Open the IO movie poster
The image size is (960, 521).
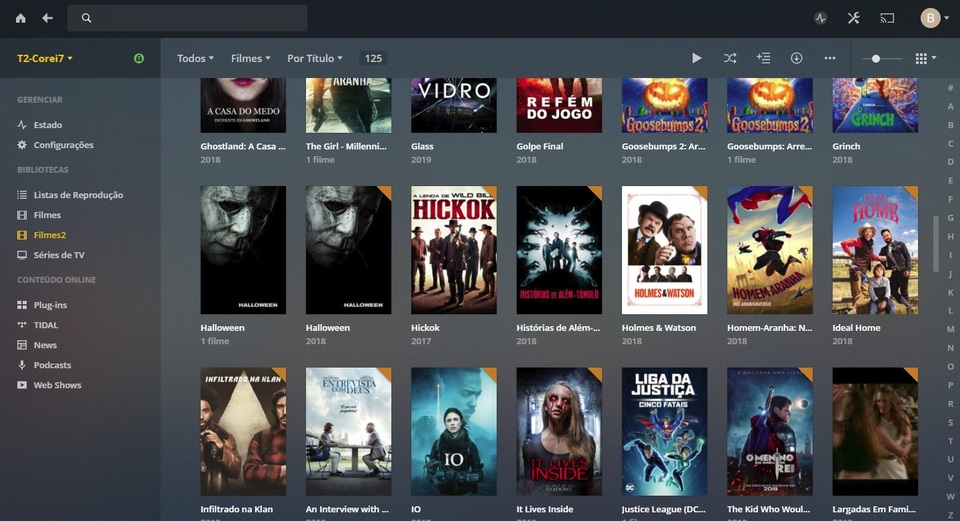(454, 432)
